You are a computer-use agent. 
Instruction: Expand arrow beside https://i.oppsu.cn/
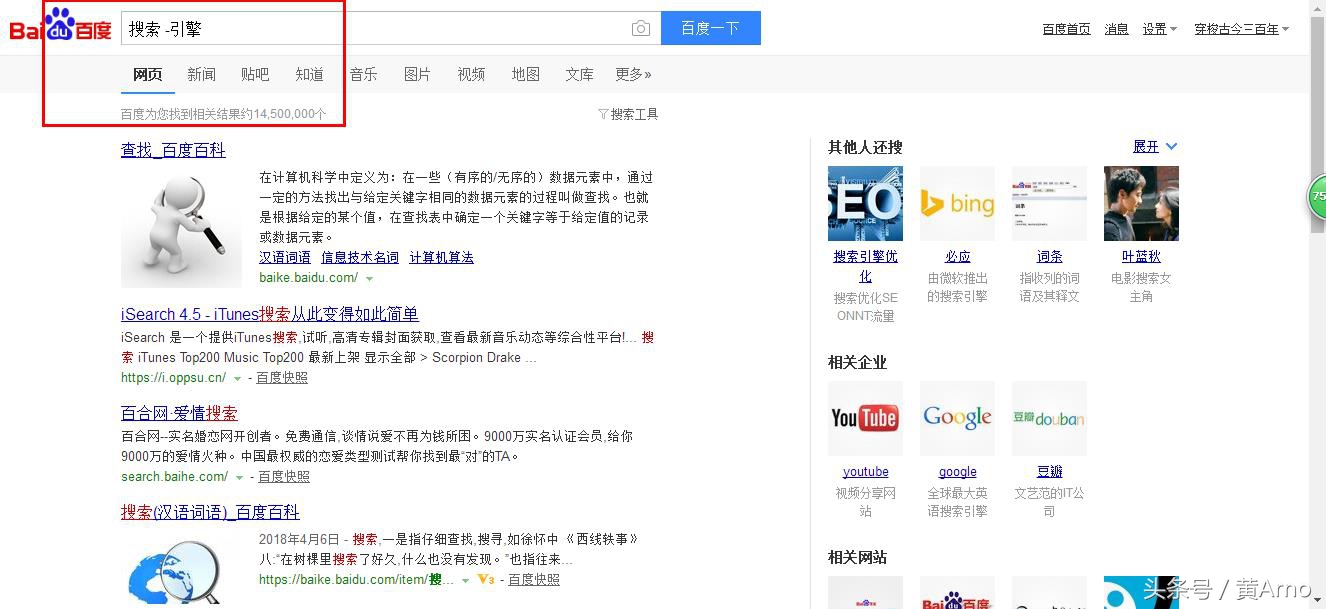pos(237,378)
